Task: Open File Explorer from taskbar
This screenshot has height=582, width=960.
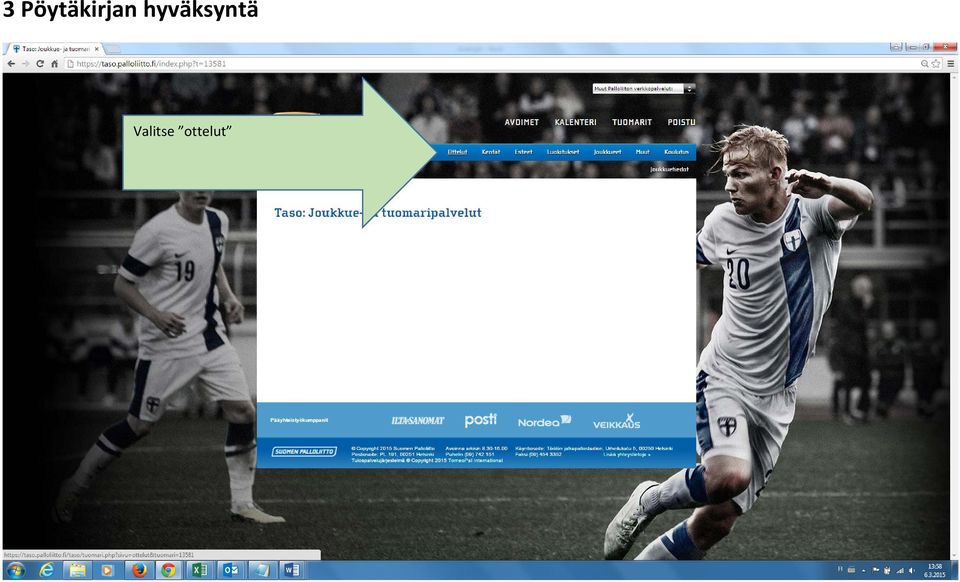Action: [77, 571]
